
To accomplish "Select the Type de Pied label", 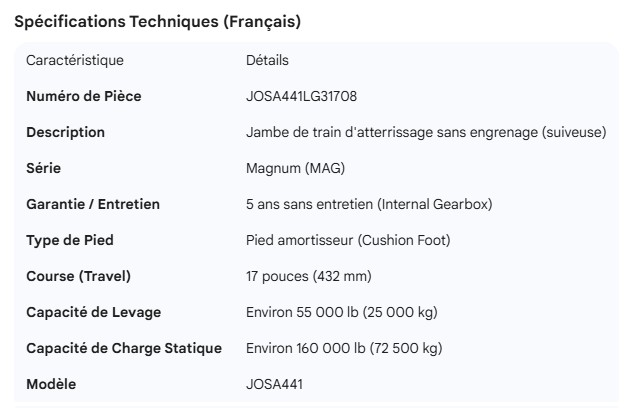I will click(x=70, y=240).
